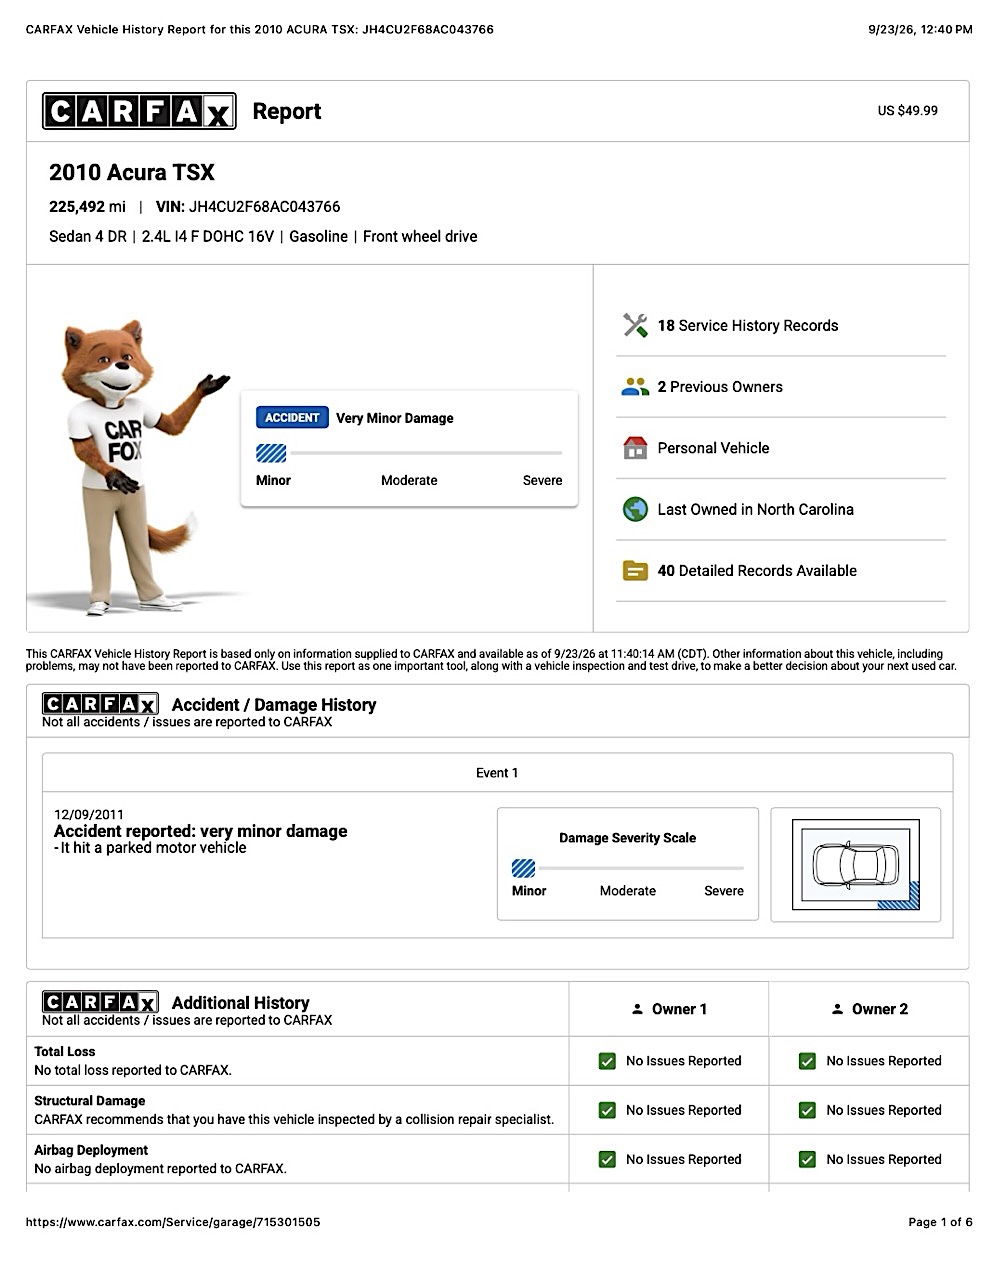
Task: Click the person icon next to Owner 2
Action: [837, 1009]
